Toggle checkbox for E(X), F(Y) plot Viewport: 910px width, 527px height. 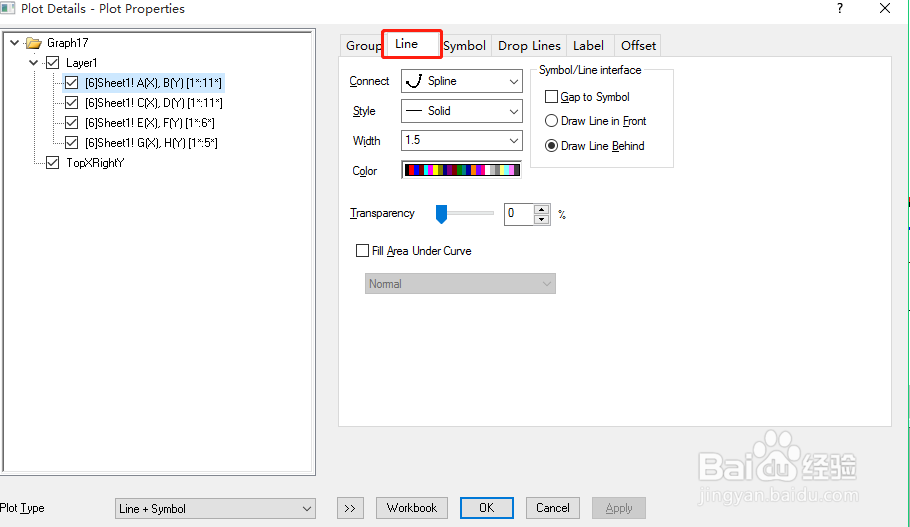tap(71, 123)
